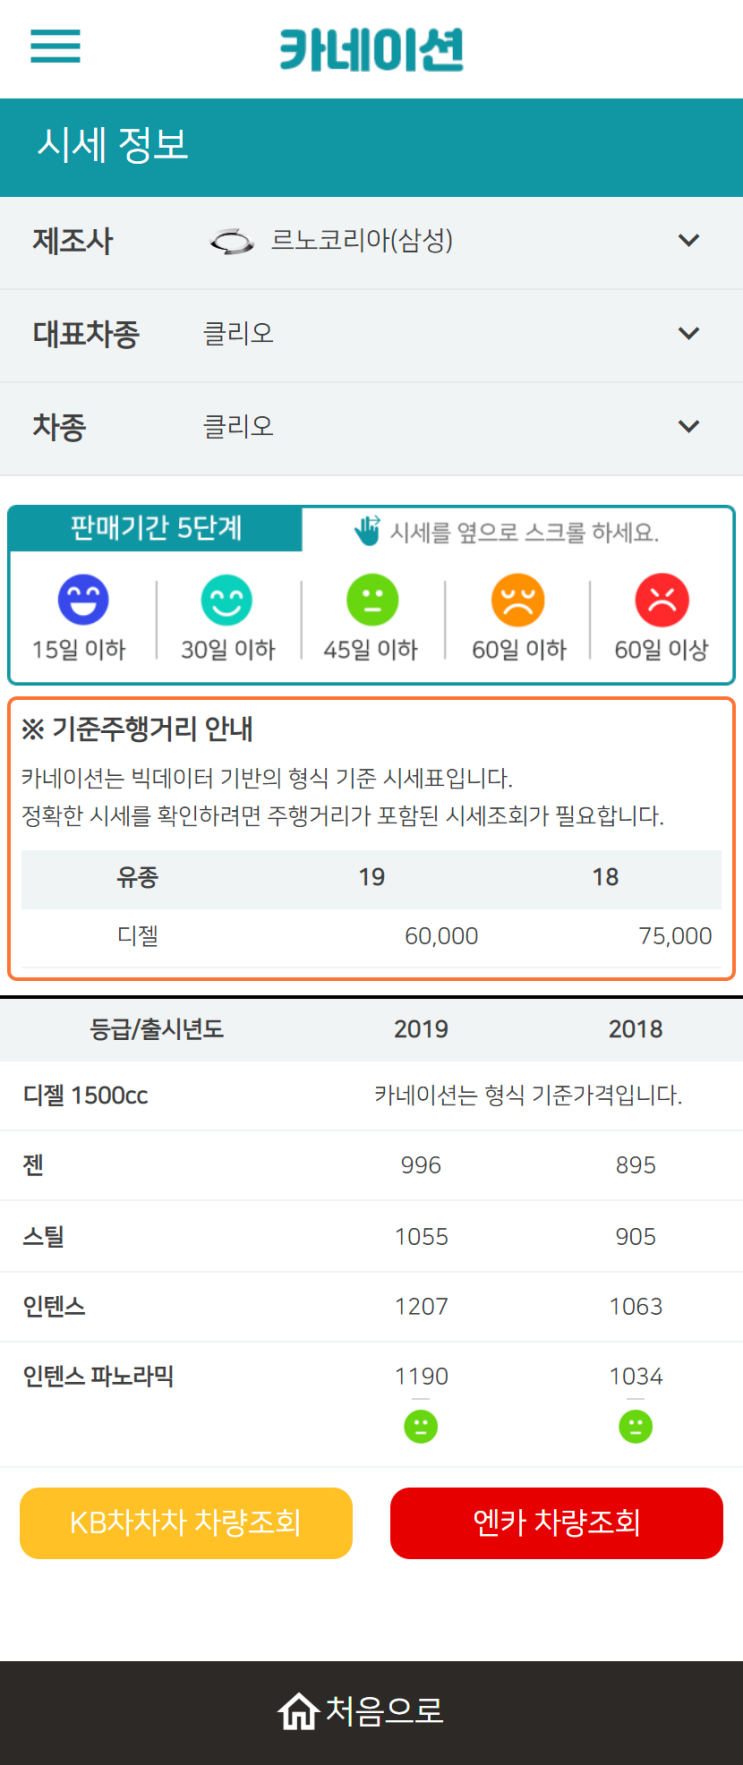This screenshot has width=743, height=1765.
Task: Open 차종 selector showing 클리오
Action: tap(371, 428)
